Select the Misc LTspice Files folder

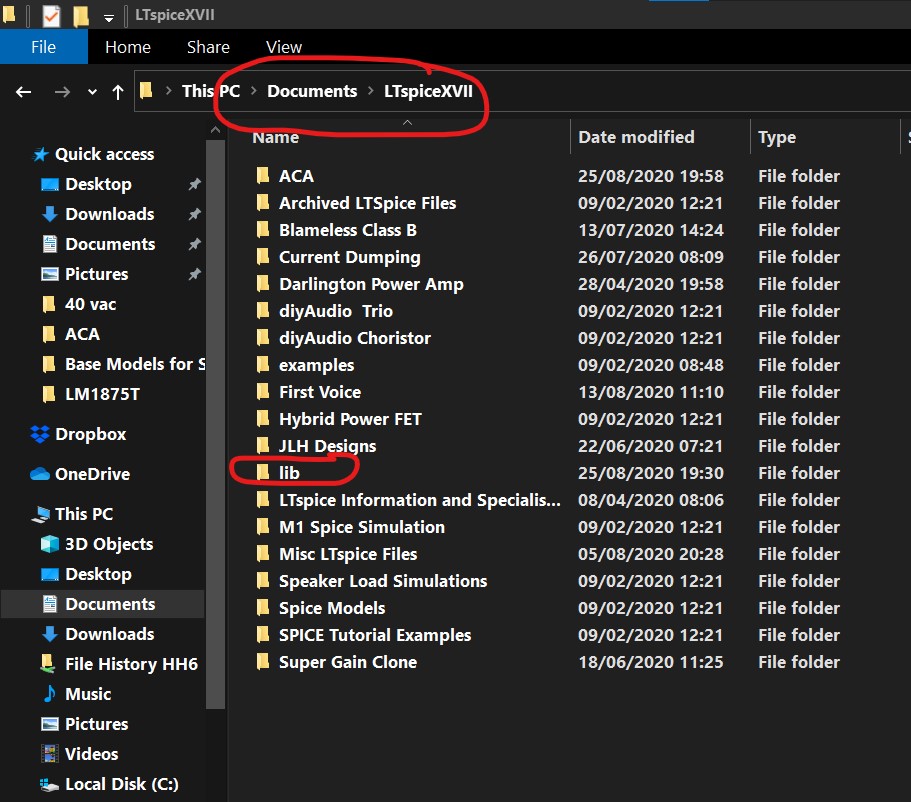336,554
